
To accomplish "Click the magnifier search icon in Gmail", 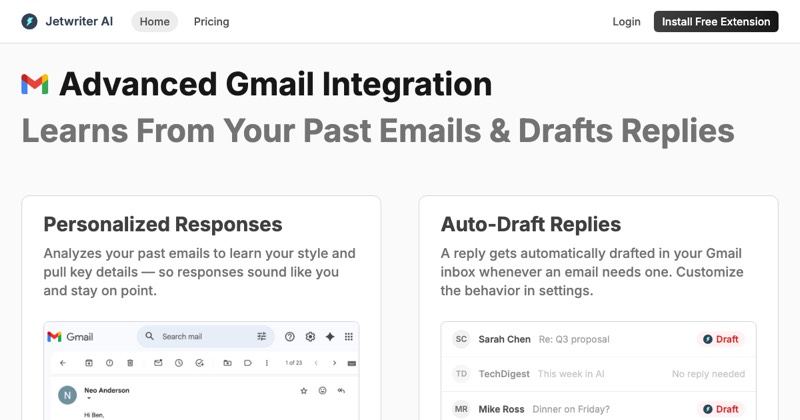I will 149,336.
